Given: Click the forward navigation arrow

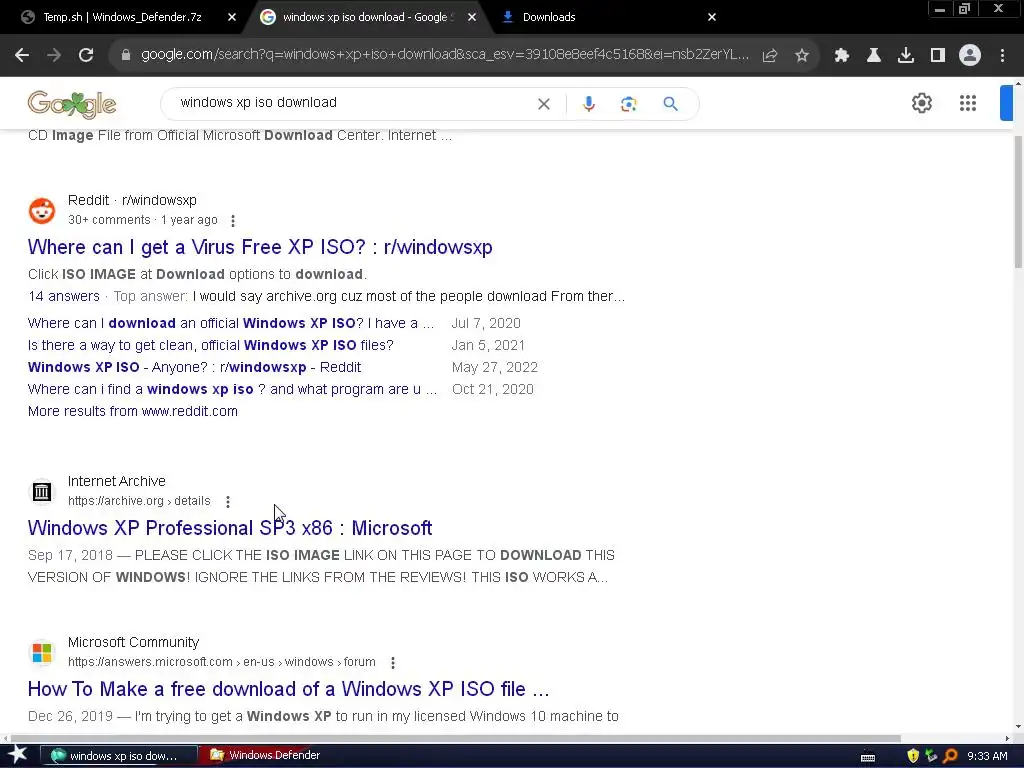Looking at the screenshot, I should click(54, 55).
